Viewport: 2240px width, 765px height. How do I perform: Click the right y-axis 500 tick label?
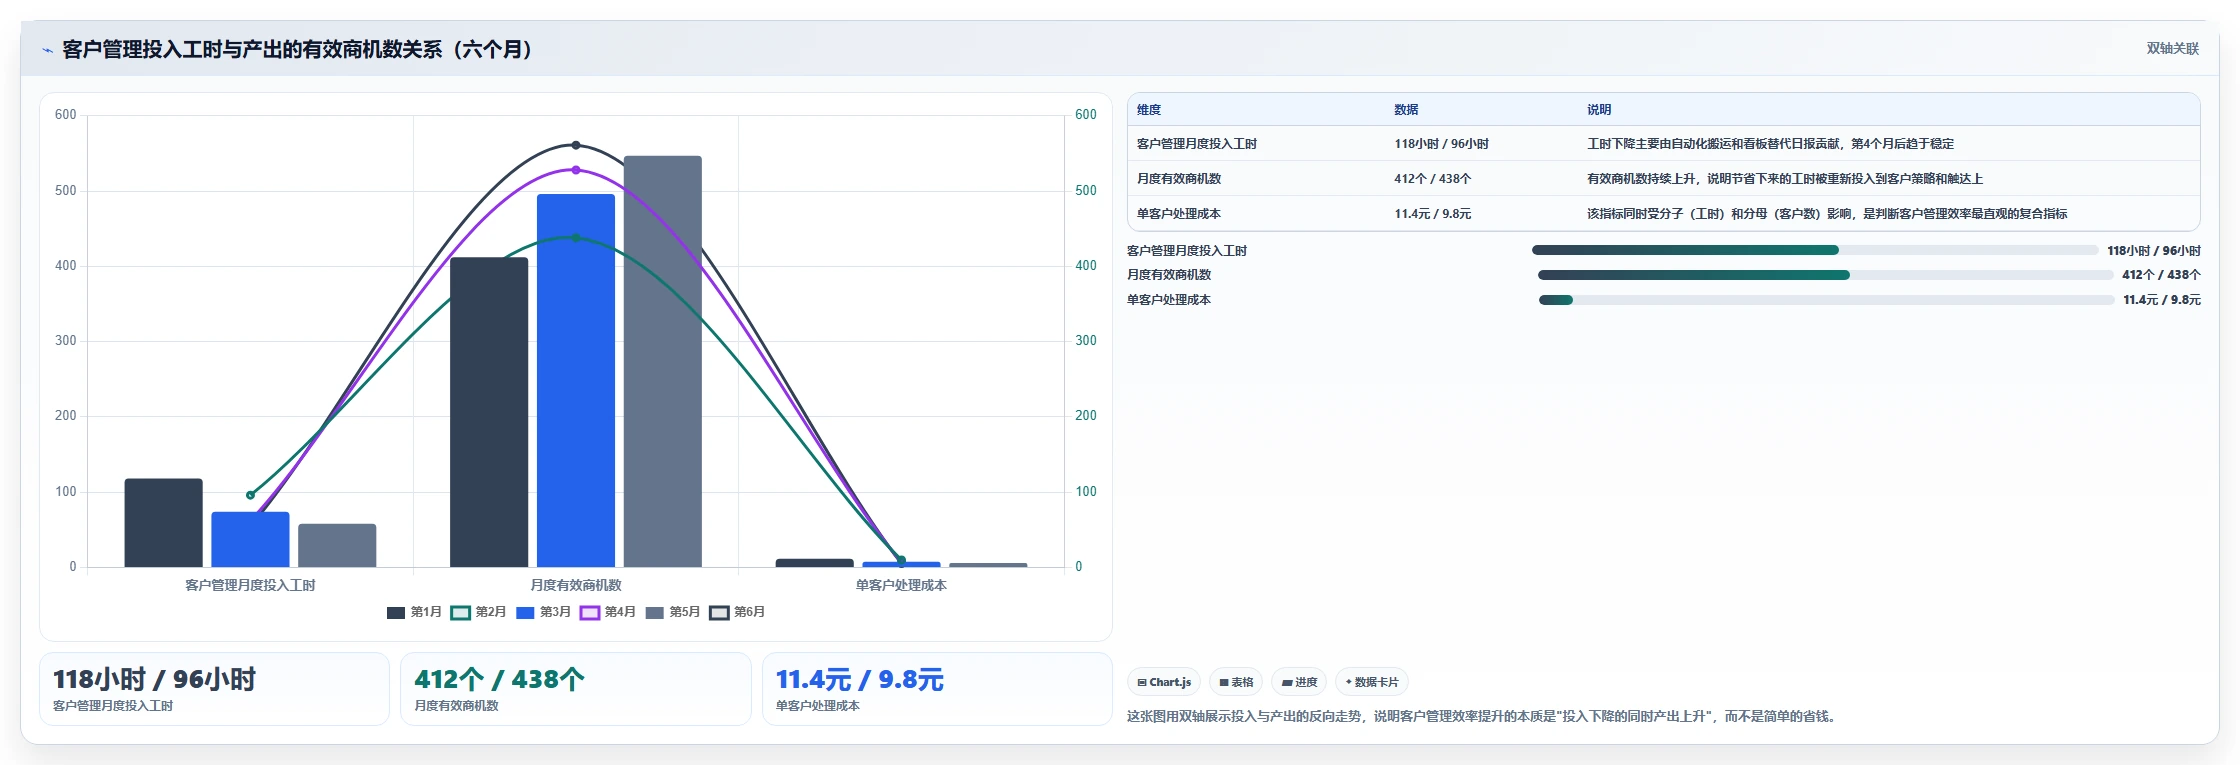pyautogui.click(x=1086, y=190)
